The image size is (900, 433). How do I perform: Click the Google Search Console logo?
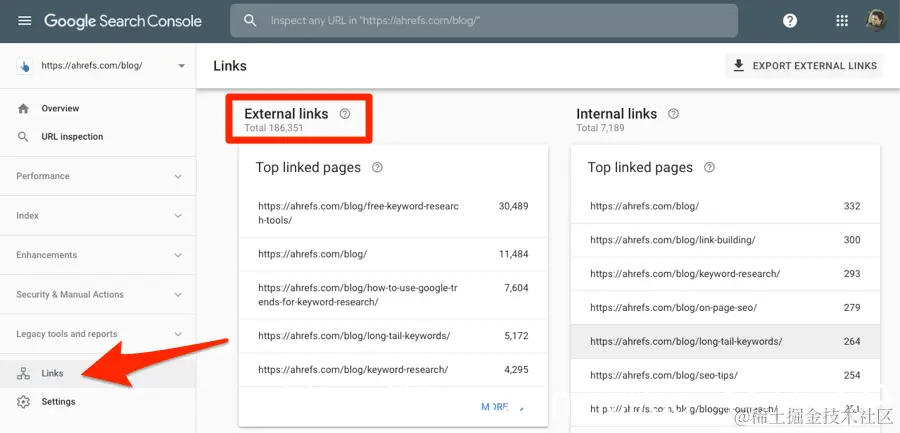123,21
